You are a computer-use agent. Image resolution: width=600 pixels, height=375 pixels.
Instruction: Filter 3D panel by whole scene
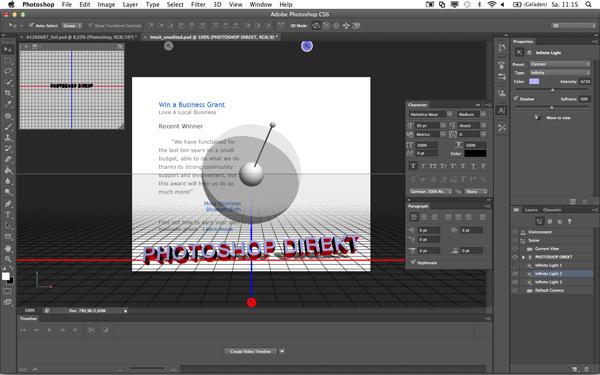[540, 221]
